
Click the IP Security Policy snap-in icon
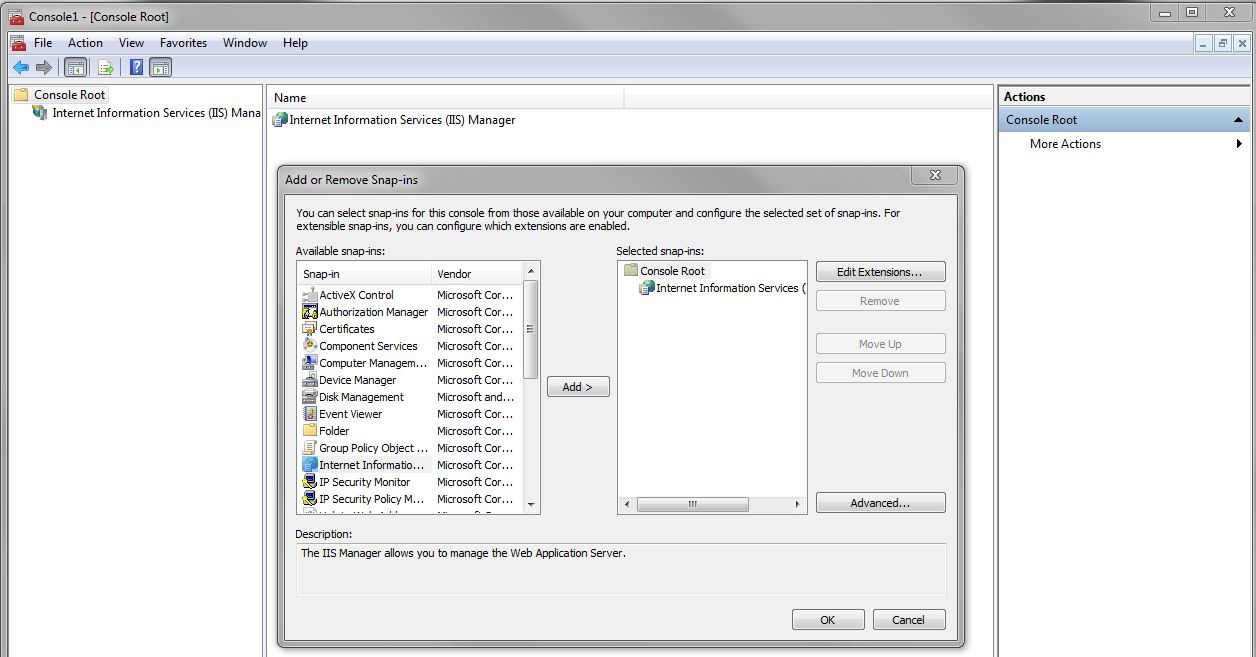[x=310, y=499]
